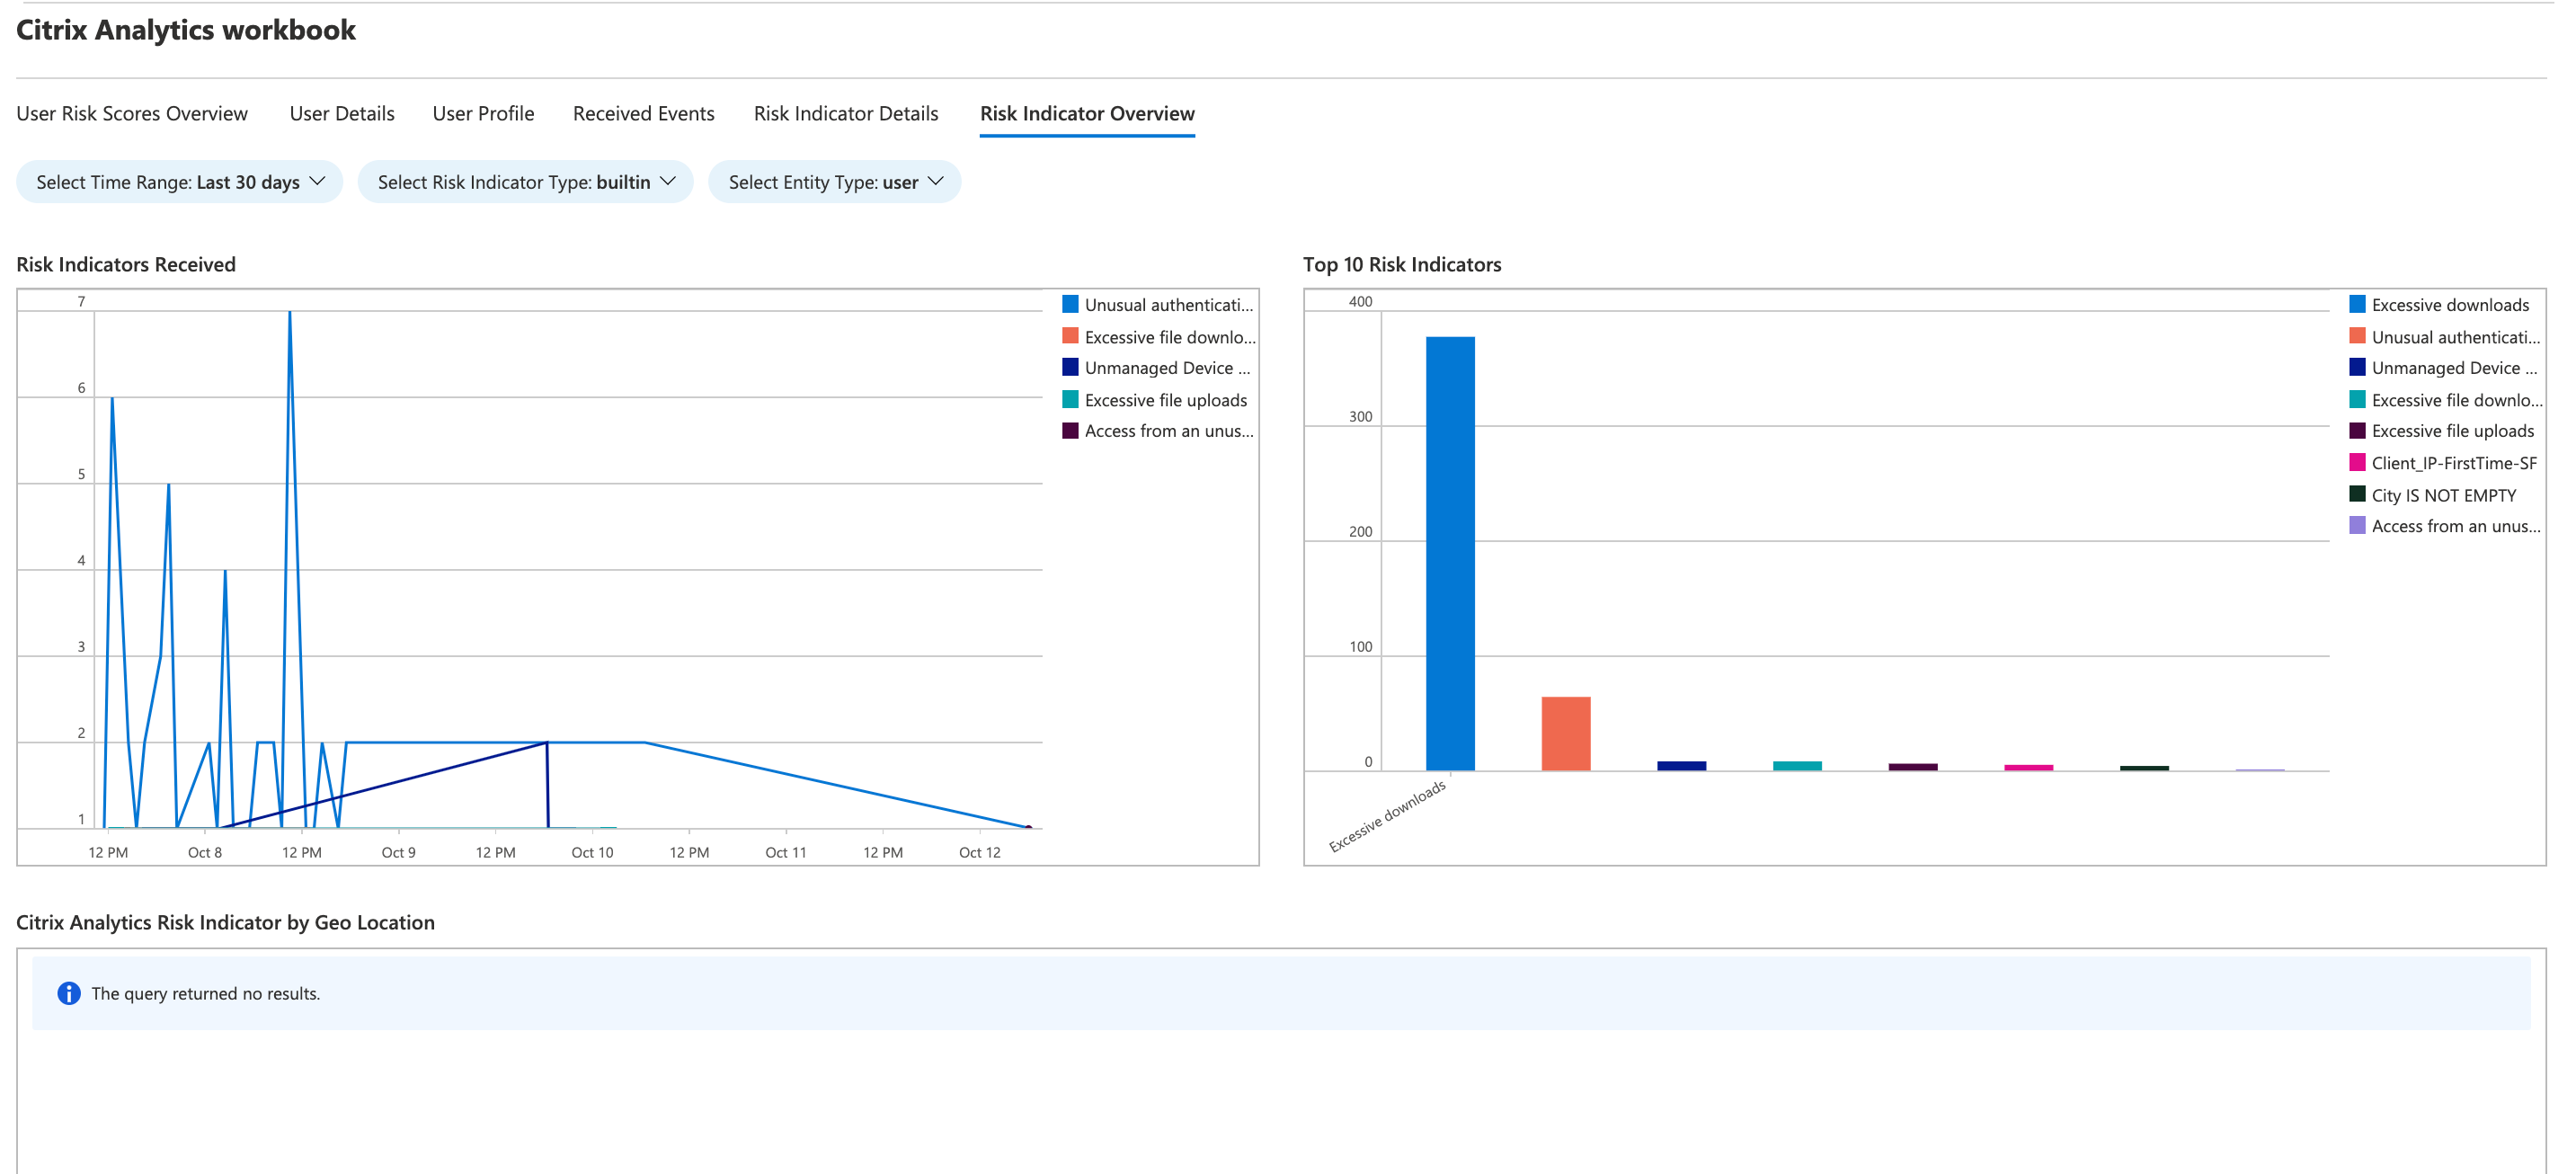Click Excessive downloads legend entry in Top 10
Viewport: 2576px width, 1174px height.
coord(2449,305)
